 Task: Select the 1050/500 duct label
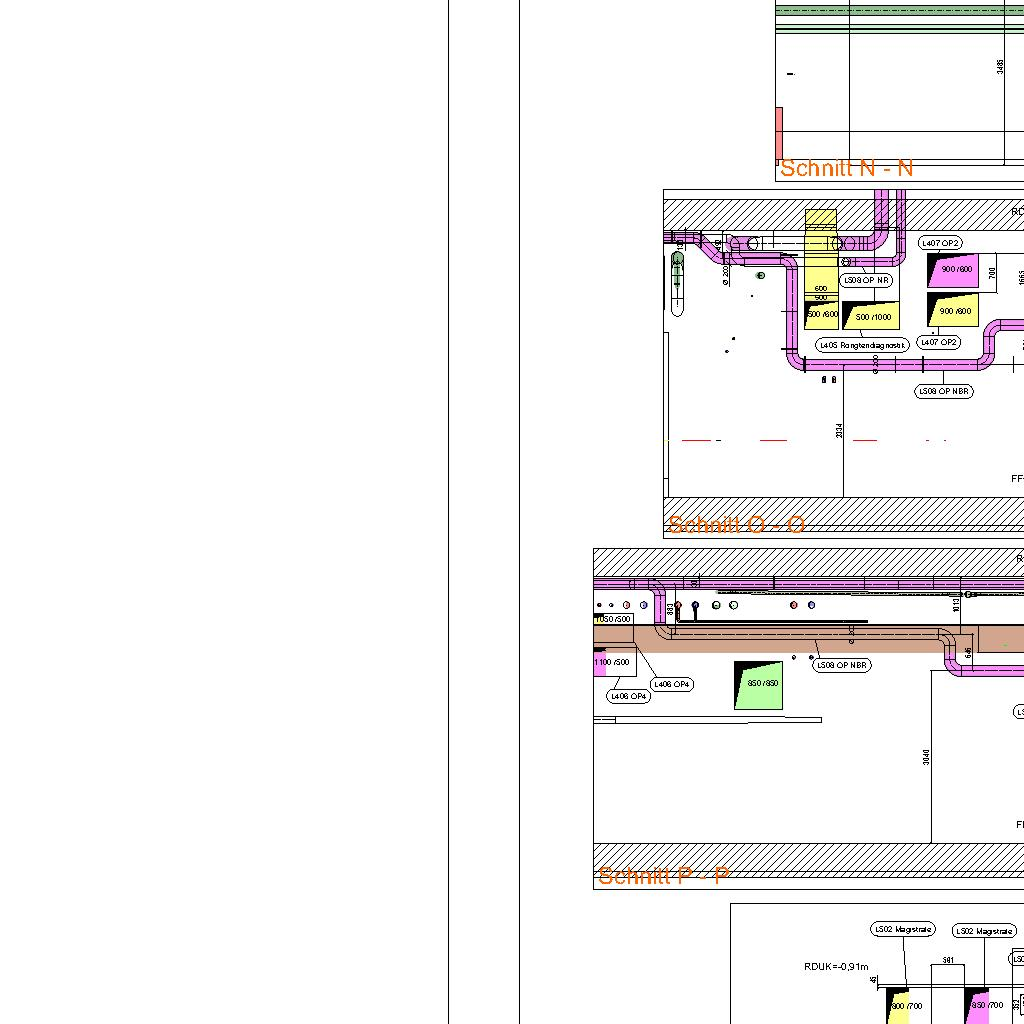pyautogui.click(x=614, y=619)
